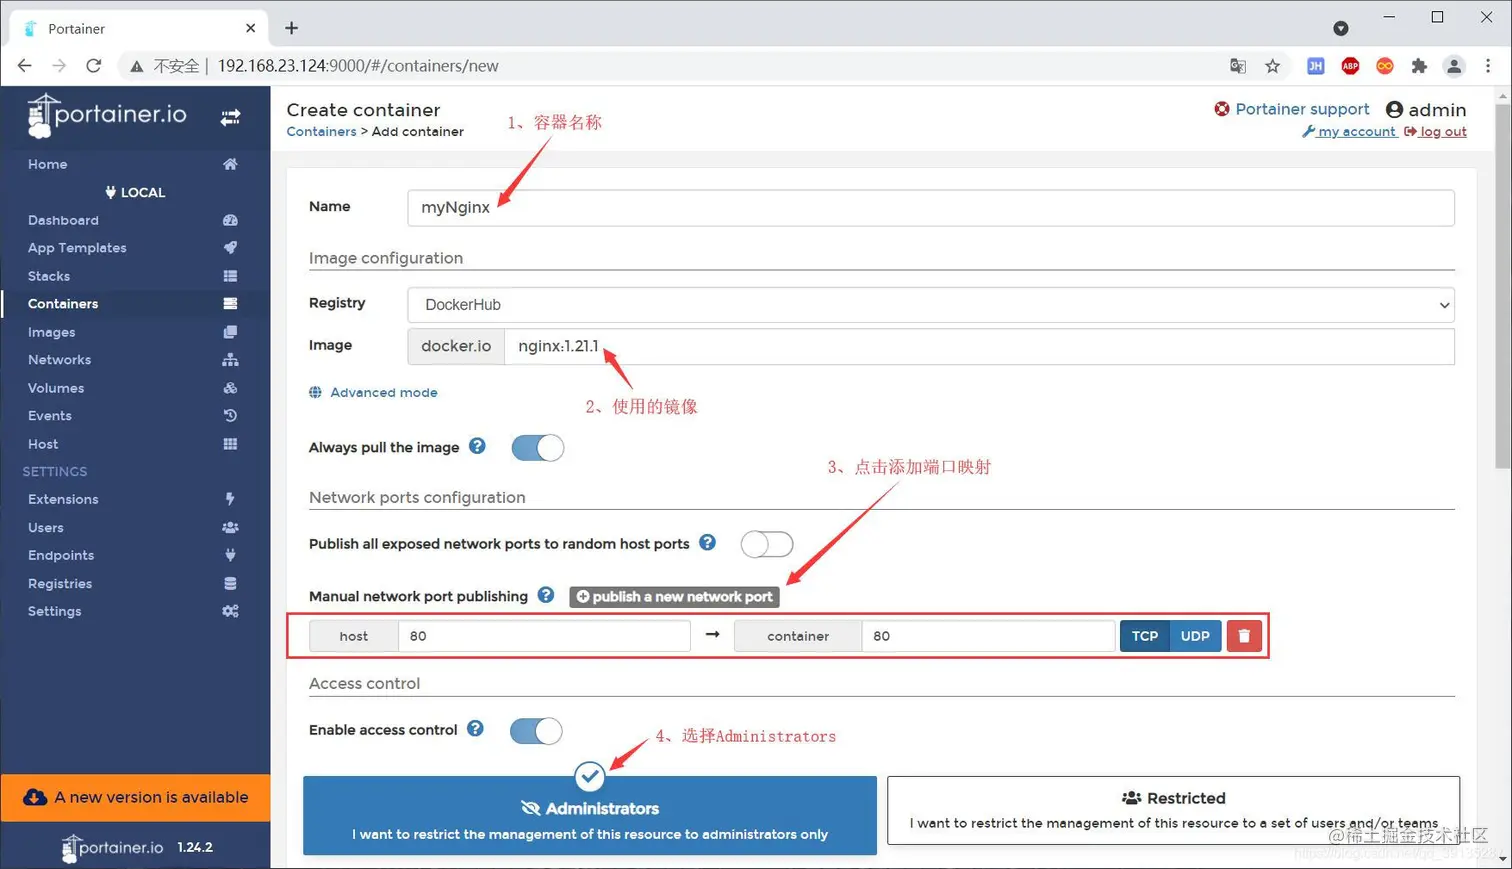Click the log out link

click(x=1436, y=131)
